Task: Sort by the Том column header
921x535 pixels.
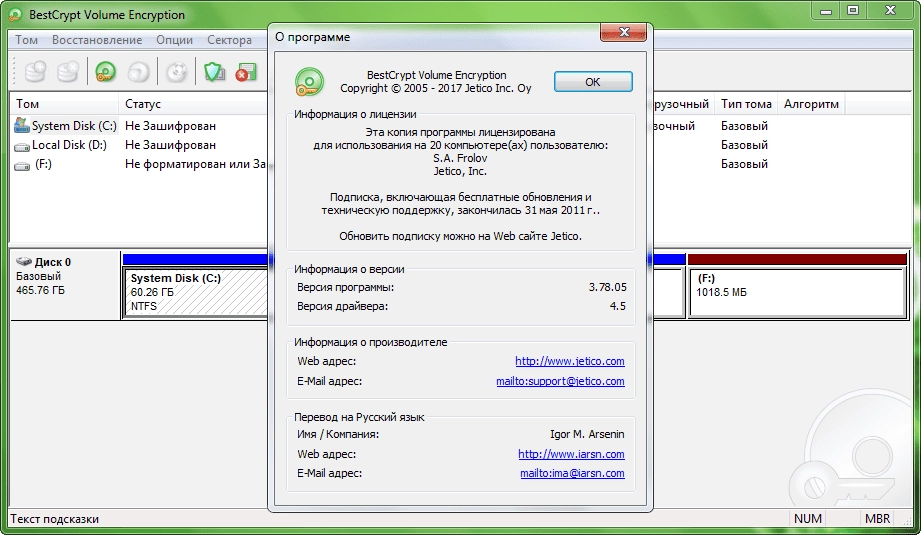Action: [x=64, y=104]
